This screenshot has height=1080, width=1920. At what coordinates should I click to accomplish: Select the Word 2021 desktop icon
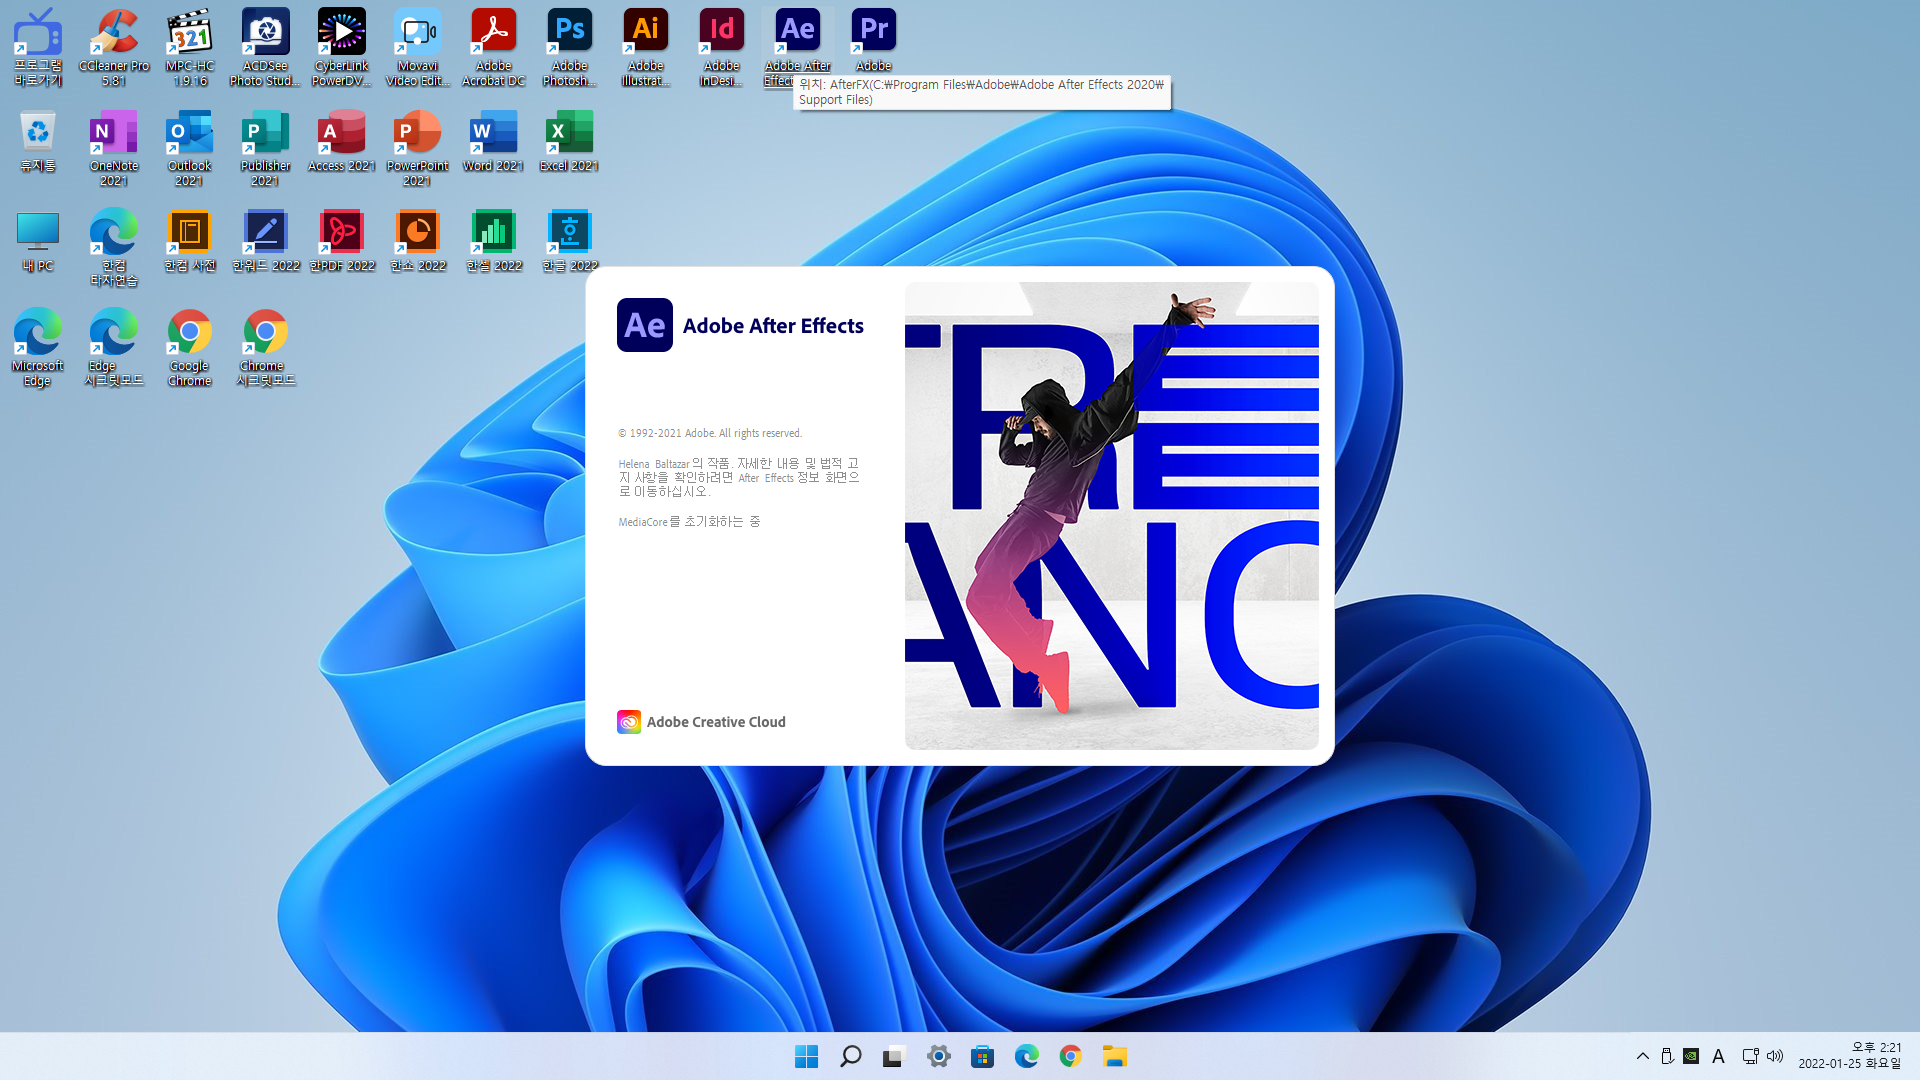click(x=493, y=133)
